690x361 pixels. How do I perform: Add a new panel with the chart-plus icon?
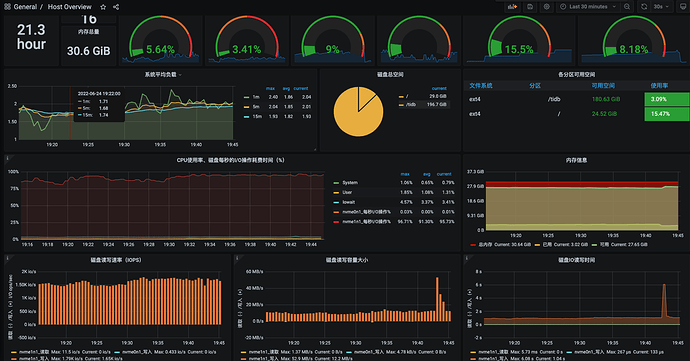(512, 7)
